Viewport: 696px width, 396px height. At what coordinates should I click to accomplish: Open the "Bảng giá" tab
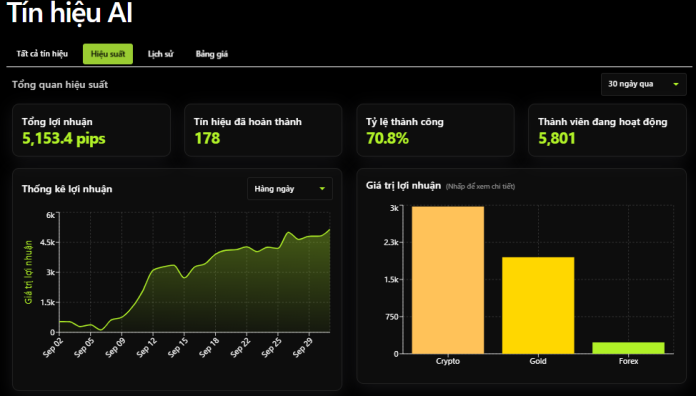coord(212,54)
